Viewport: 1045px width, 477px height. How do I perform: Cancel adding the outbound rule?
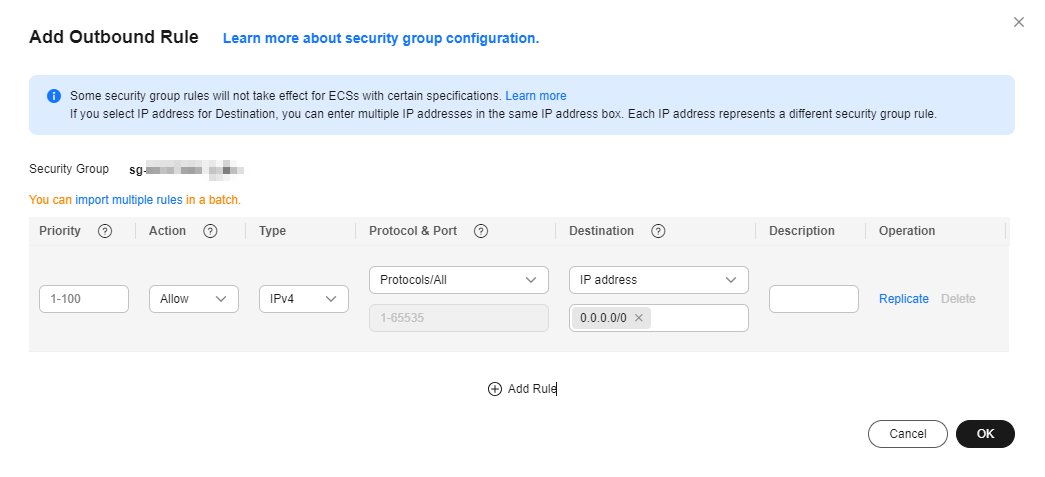click(x=908, y=434)
